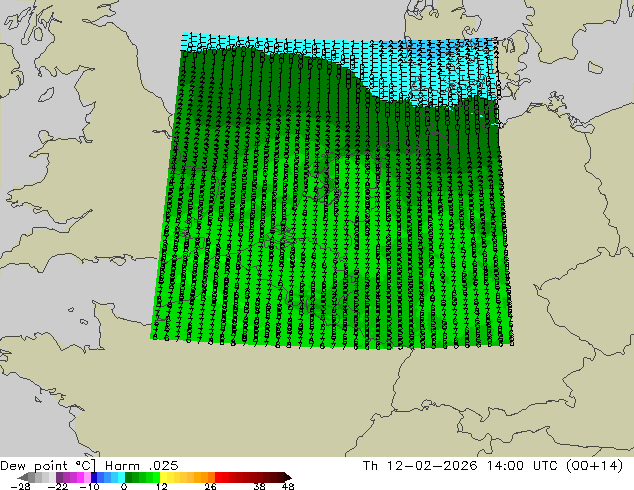Click the dark green segment of the color scale
The image size is (634, 490).
point(129,477)
